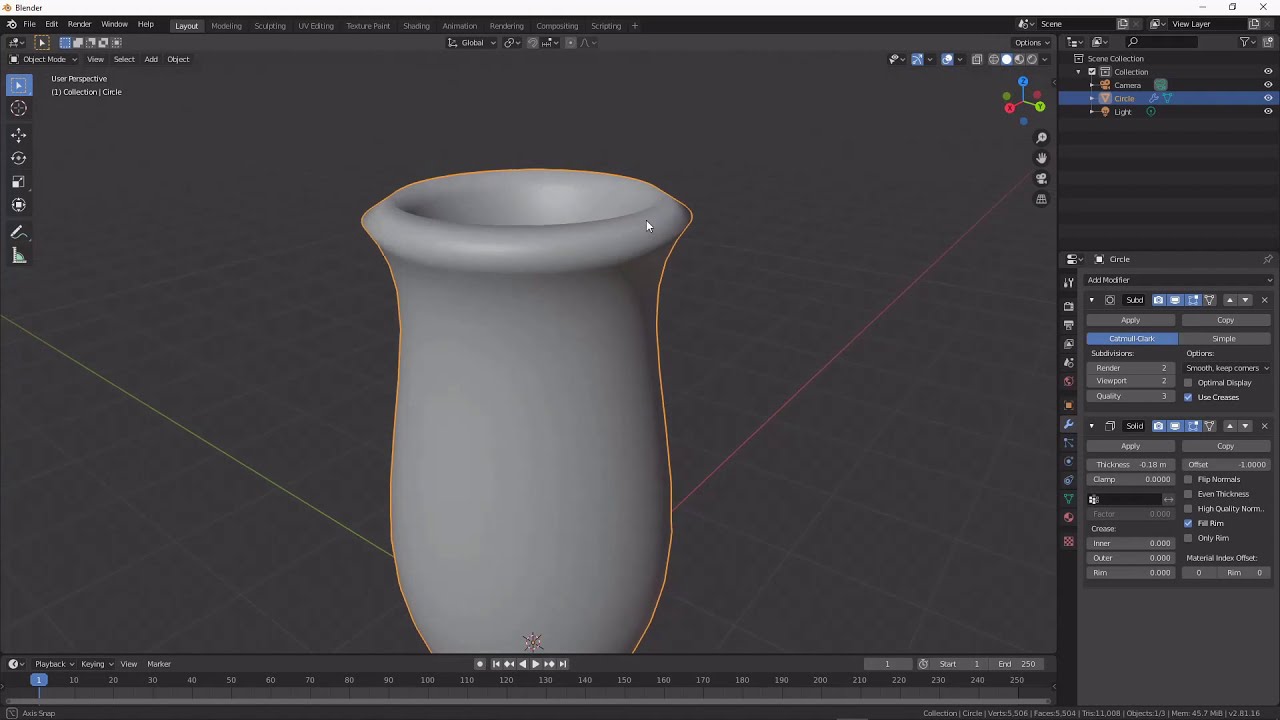Collapse the Subdivision modifier panel
The height and width of the screenshot is (720, 1280).
(x=1091, y=300)
